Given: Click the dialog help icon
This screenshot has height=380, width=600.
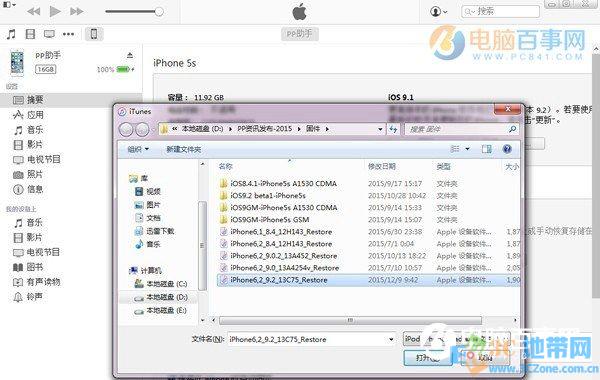Looking at the screenshot, I should pyautogui.click(x=507, y=149).
